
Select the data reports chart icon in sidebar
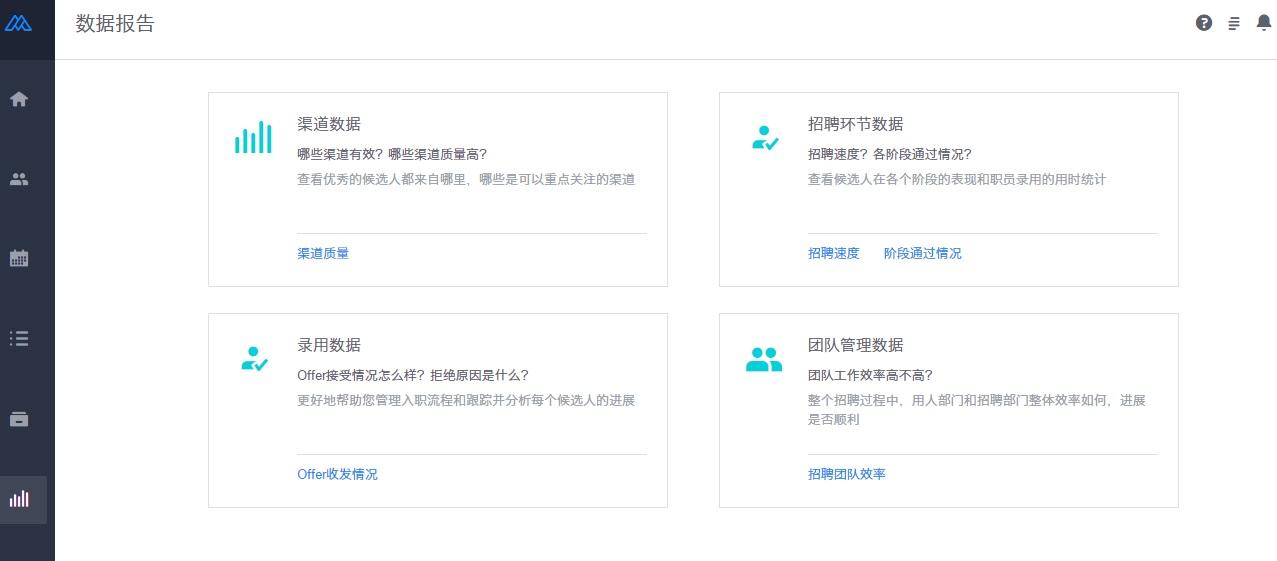[19, 499]
